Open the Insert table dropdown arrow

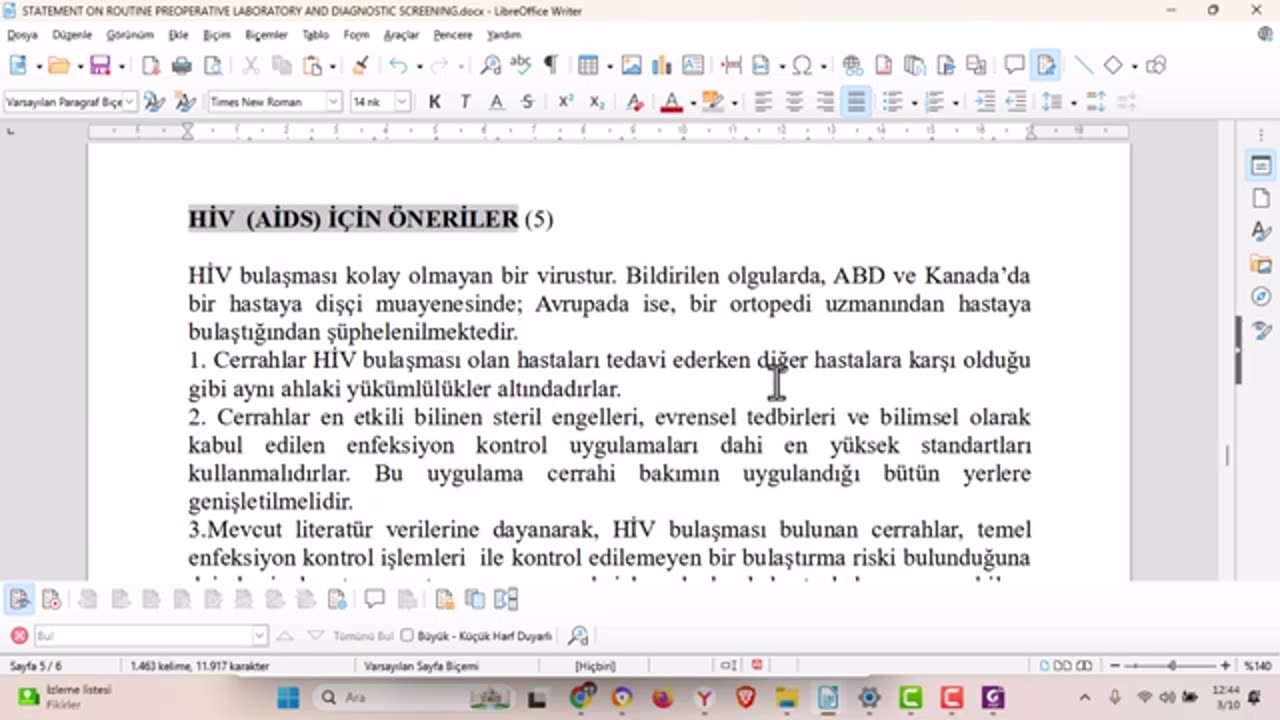tap(609, 66)
